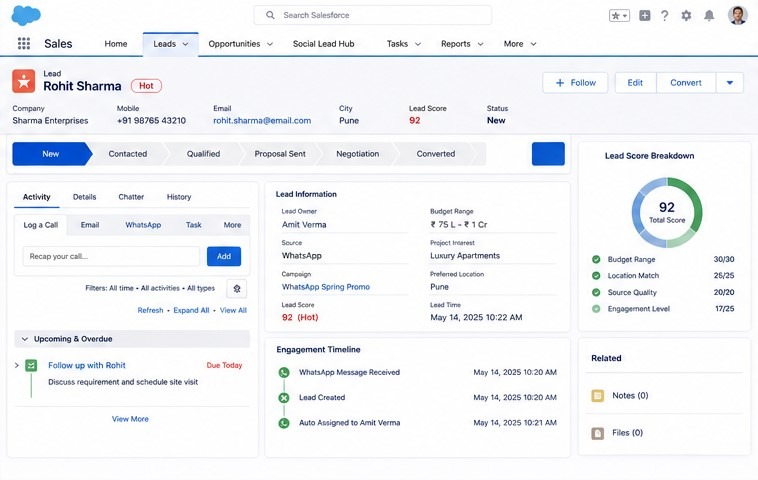Click the Follow button

[575, 83]
